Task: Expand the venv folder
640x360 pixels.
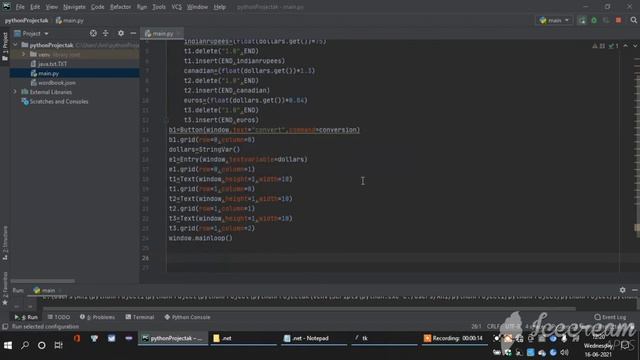Action: pyautogui.click(x=24, y=54)
